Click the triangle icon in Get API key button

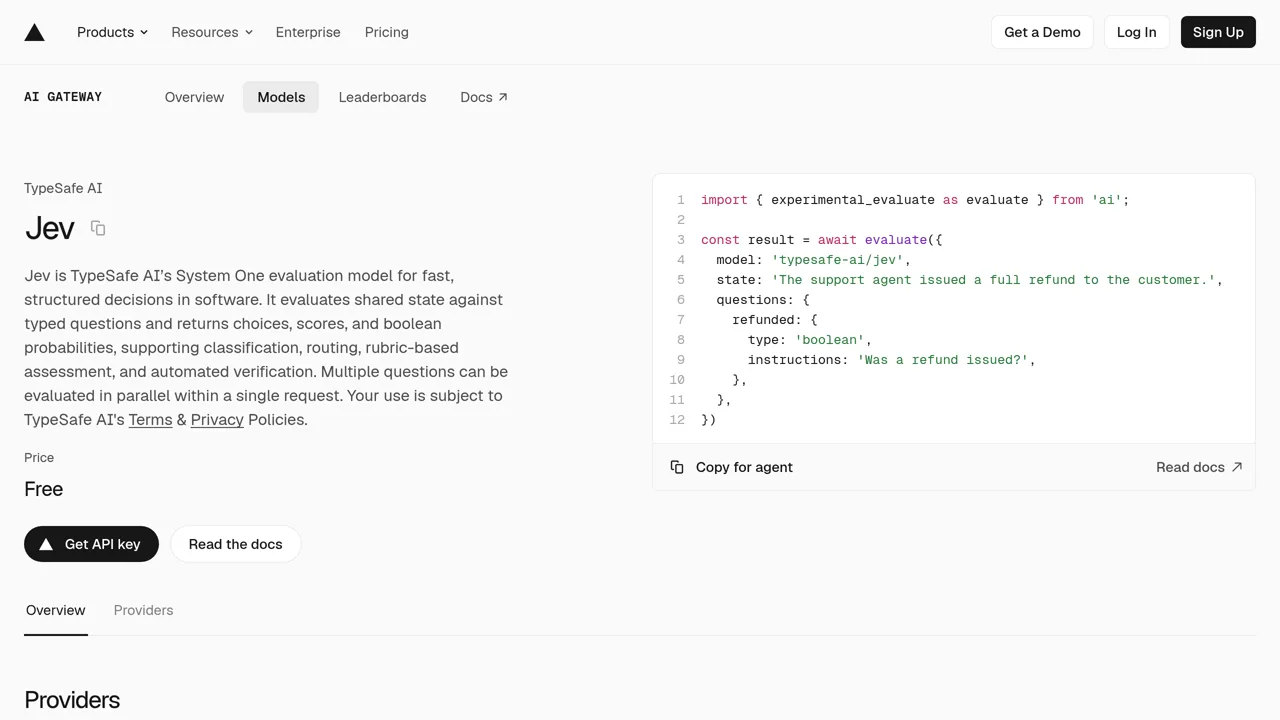click(46, 544)
